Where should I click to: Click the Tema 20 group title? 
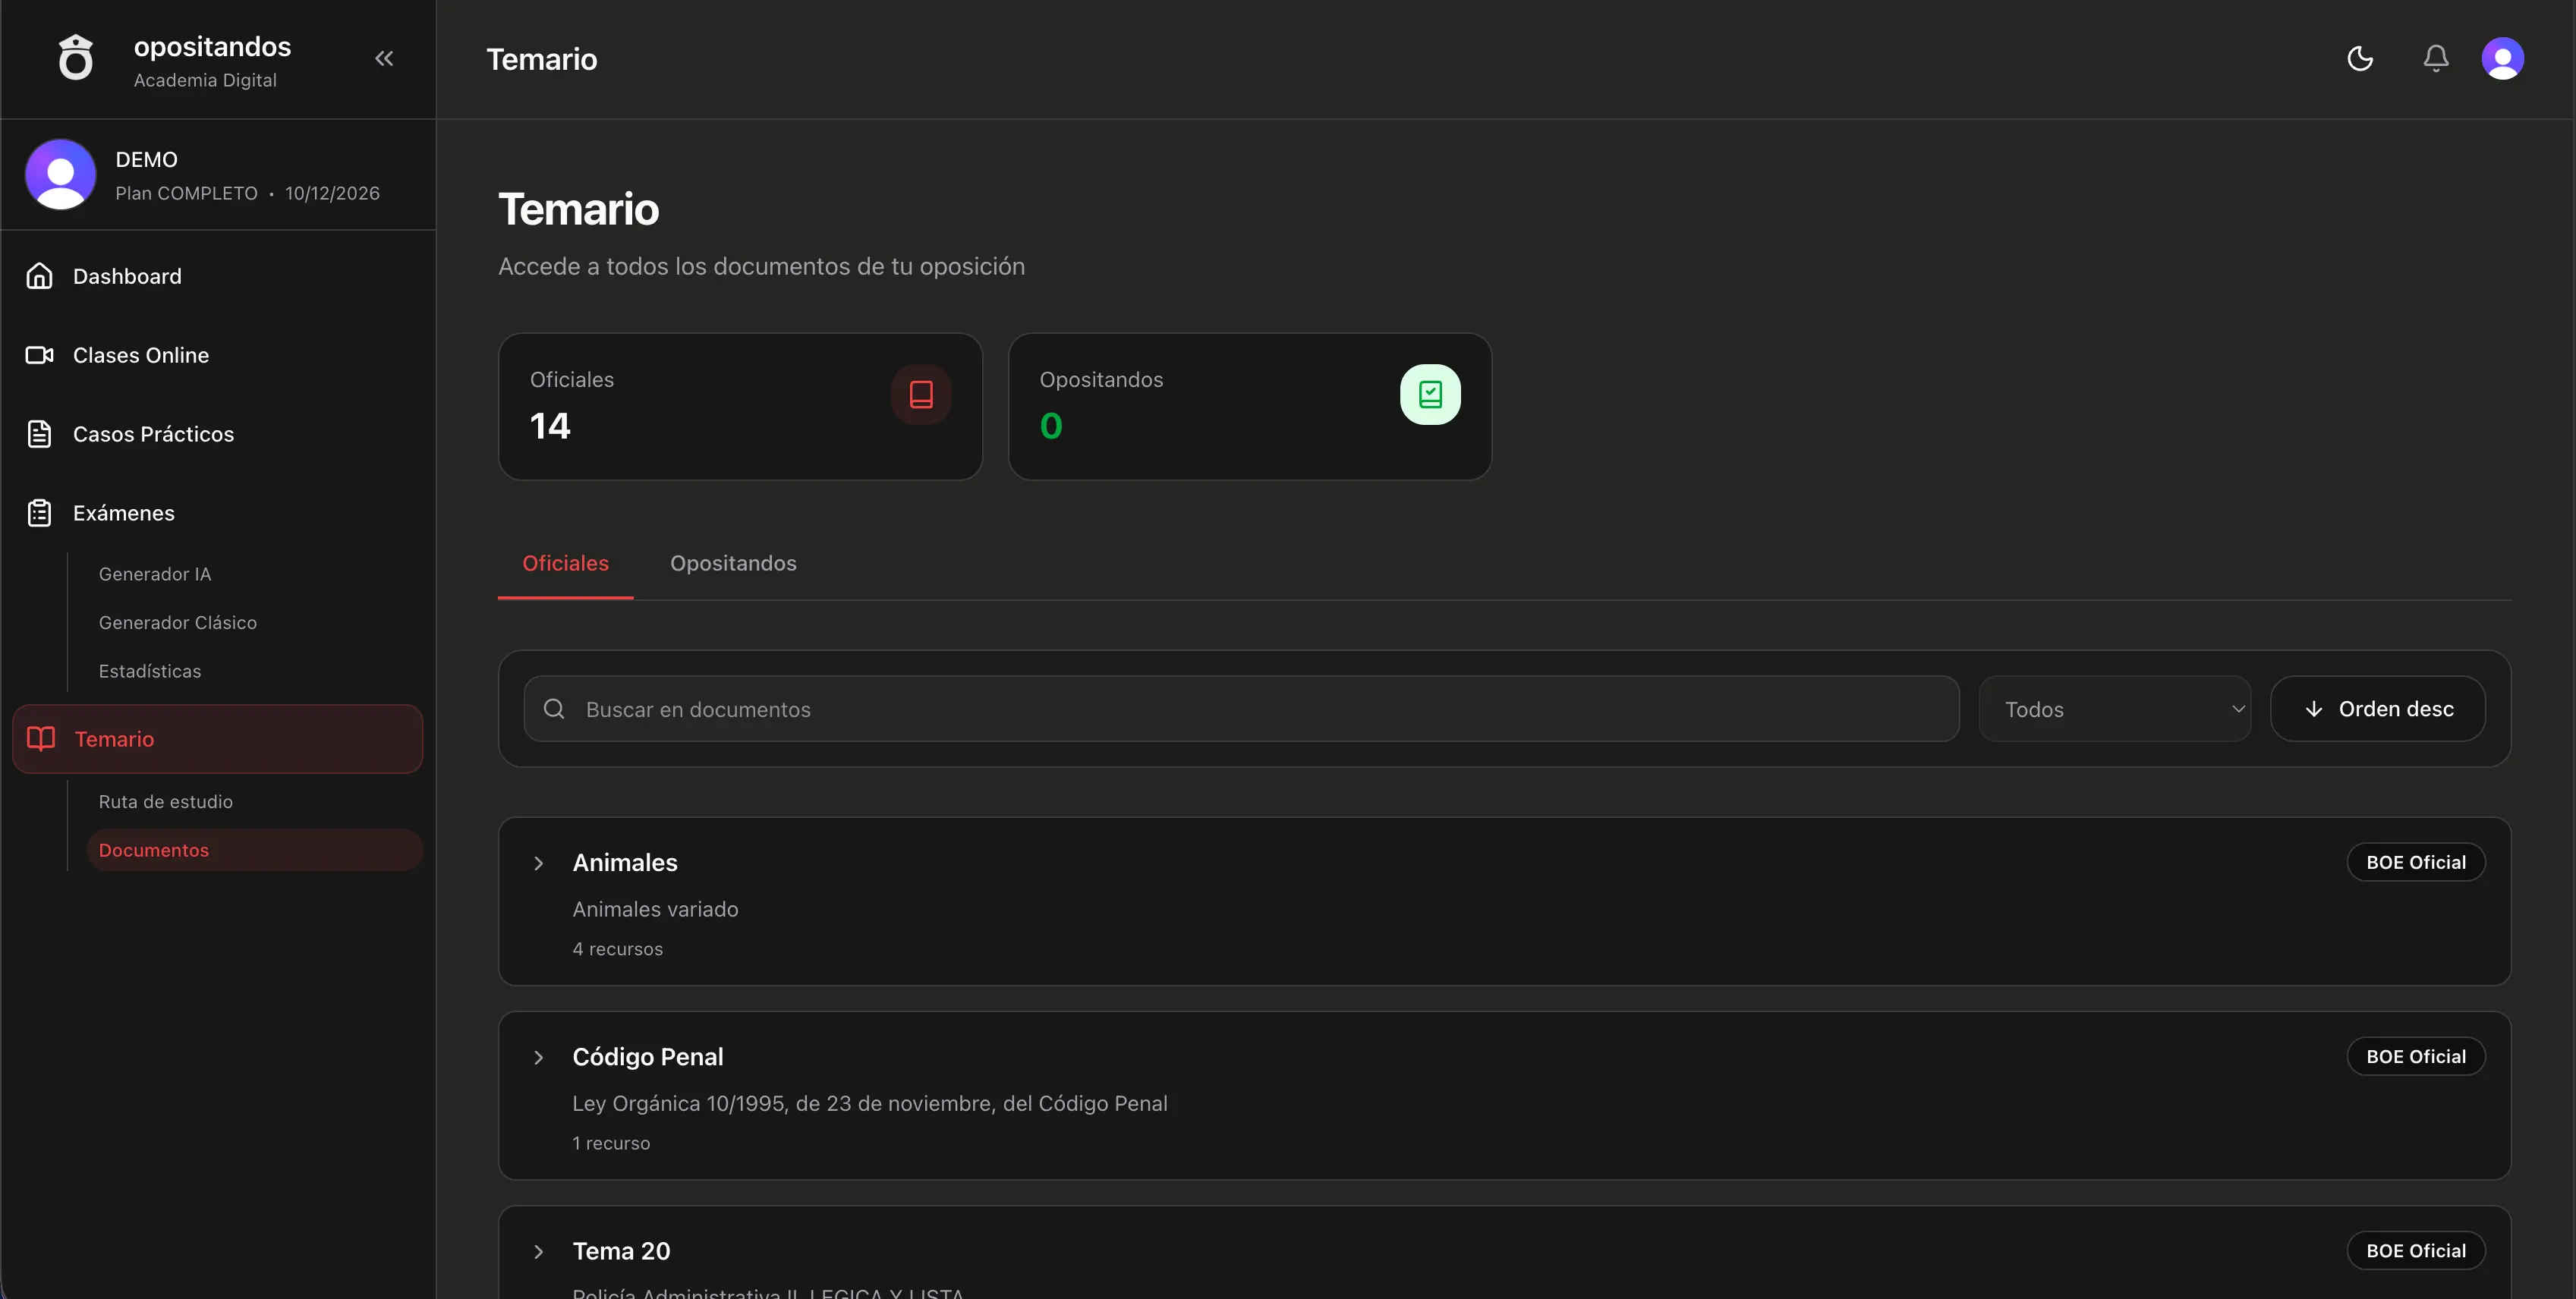[x=621, y=1251]
